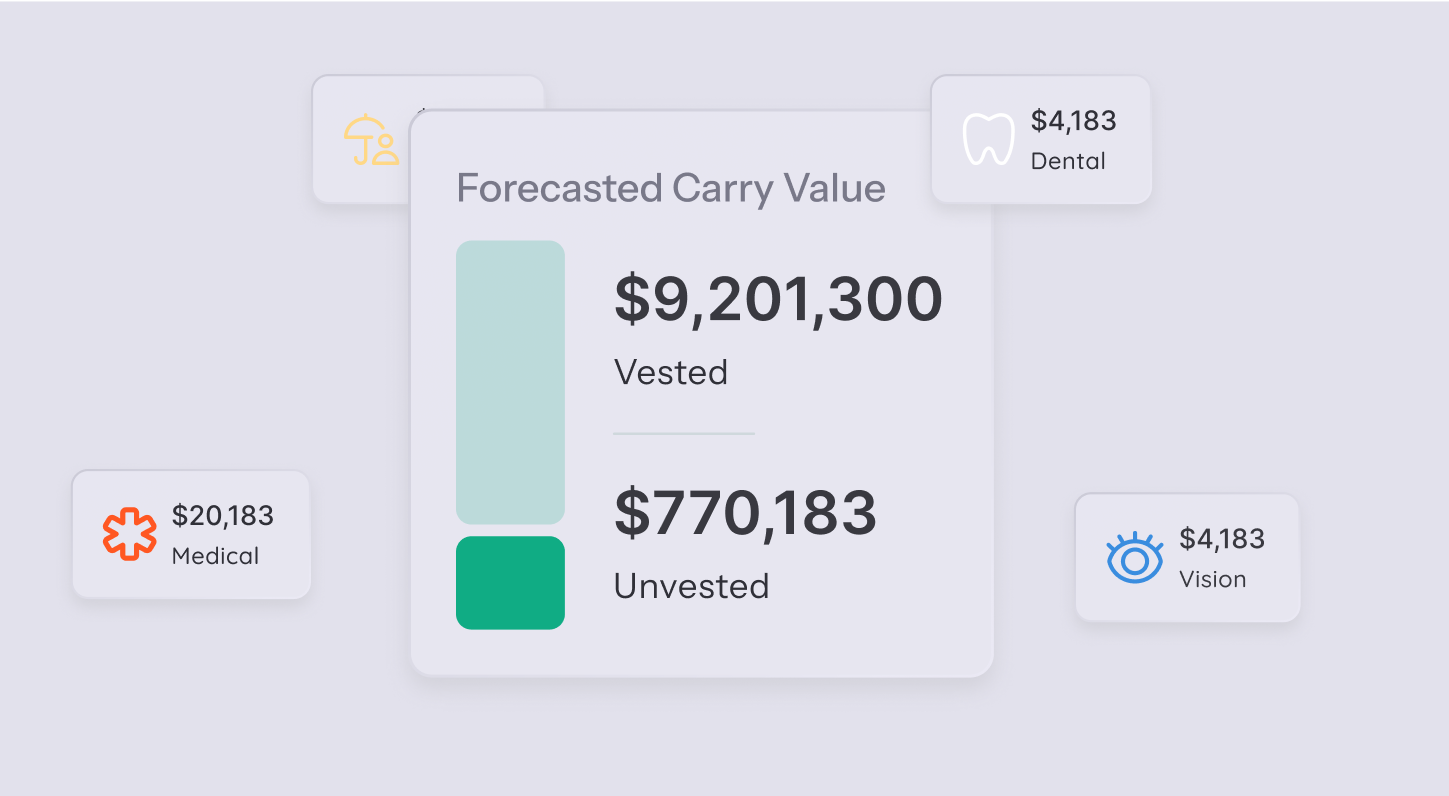Click the $4,183 Vision amount
Screen dimensions: 1449x796
[1221, 539]
